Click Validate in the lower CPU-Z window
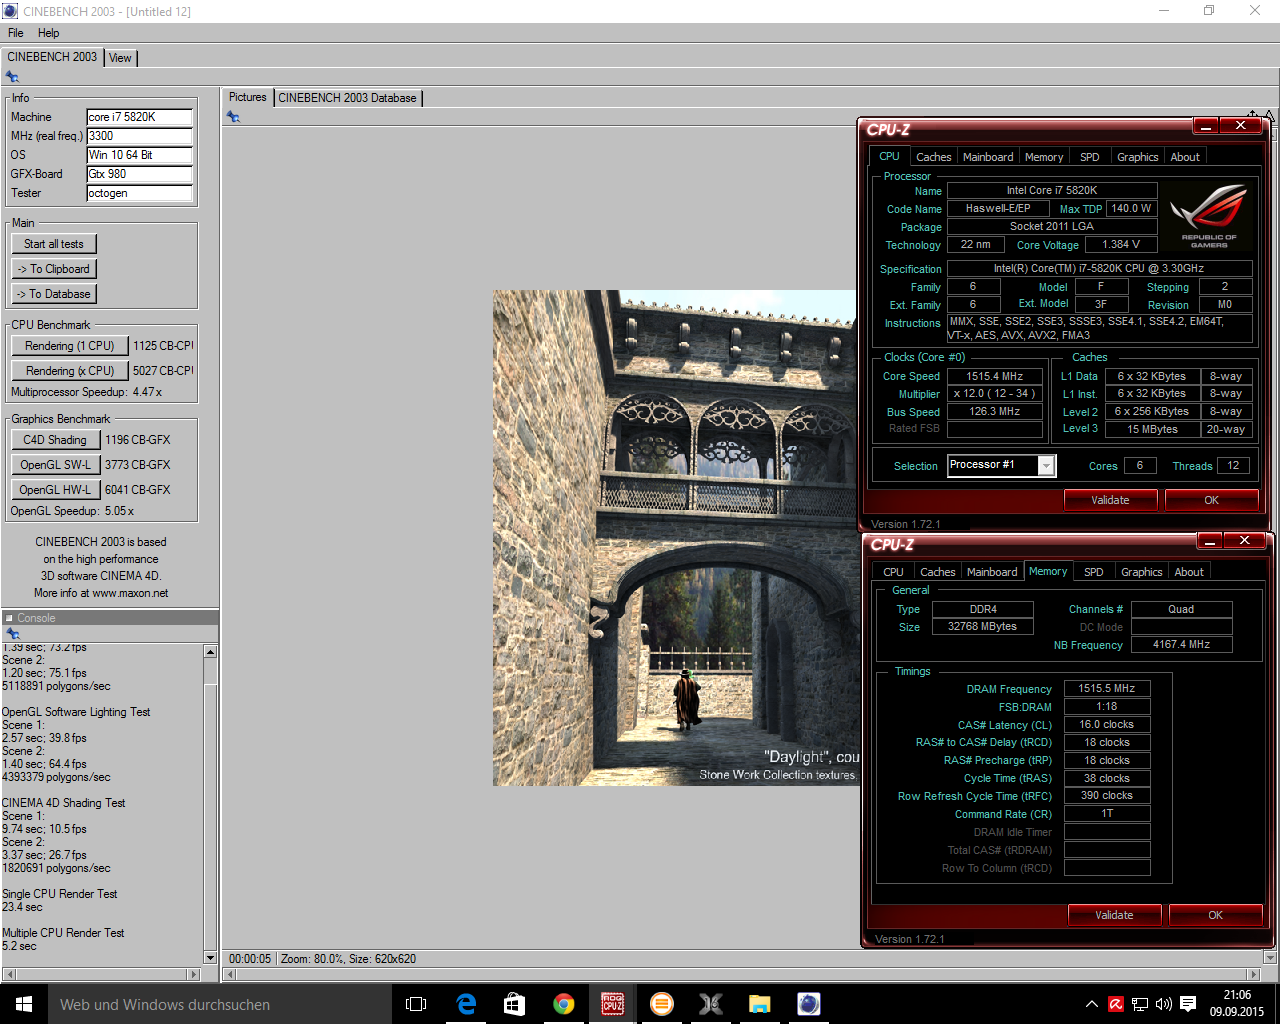The width and height of the screenshot is (1280, 1024). point(1114,915)
